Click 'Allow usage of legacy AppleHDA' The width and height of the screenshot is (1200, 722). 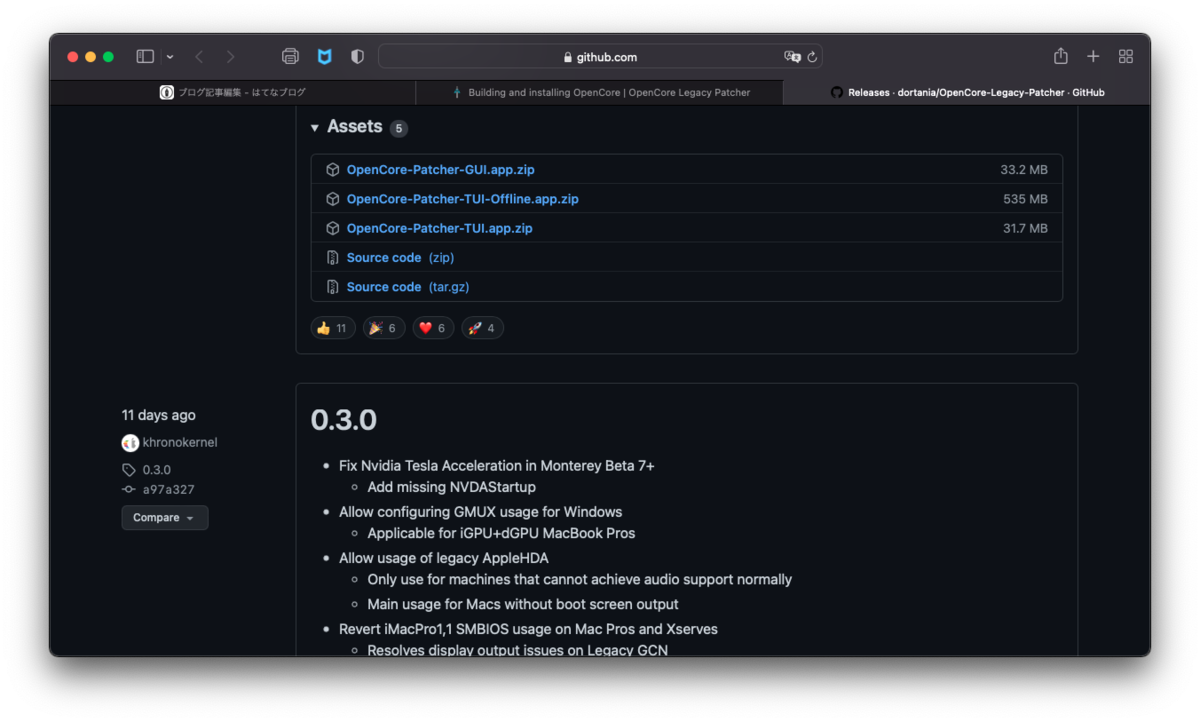444,558
